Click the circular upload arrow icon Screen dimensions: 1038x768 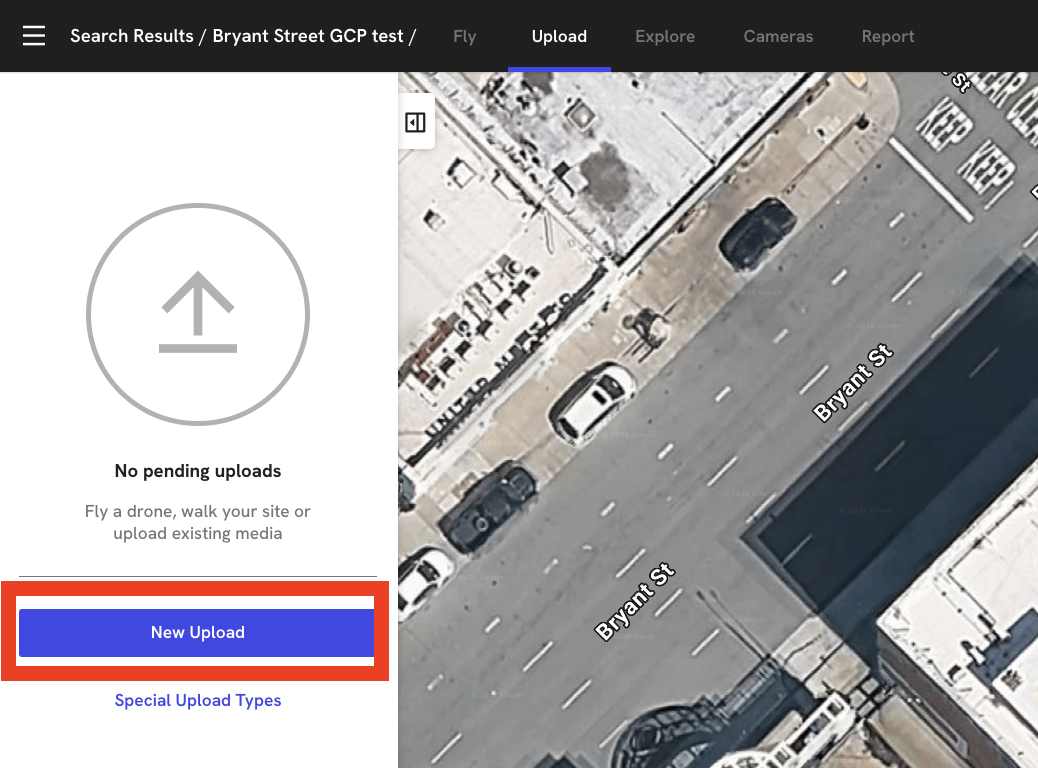198,315
